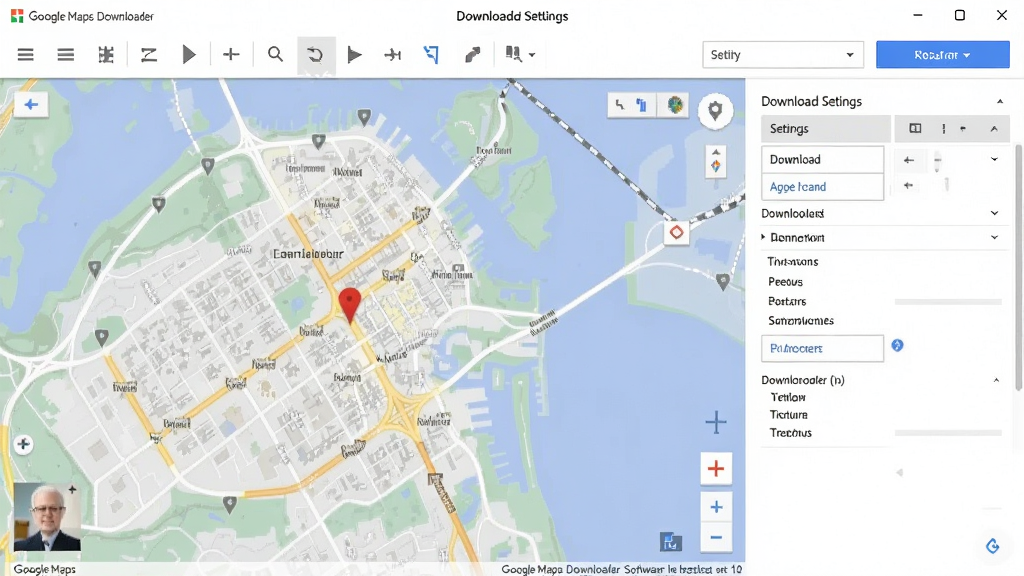Click the blue square map icon
Screen dimensions: 1024x576
(x=671, y=541)
